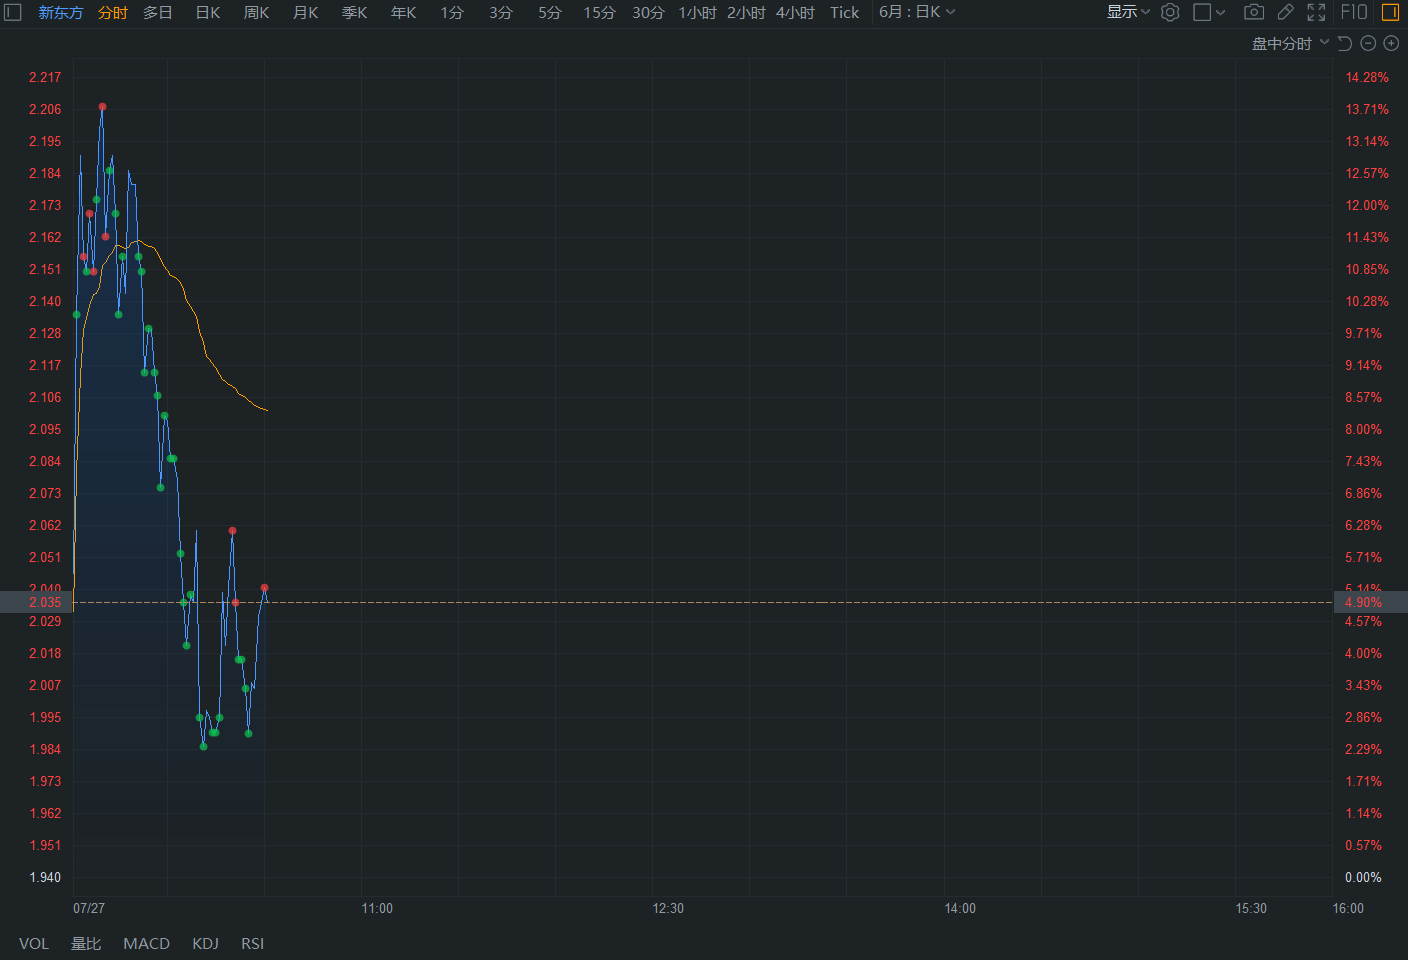Select the 15分 interval

pyautogui.click(x=599, y=13)
